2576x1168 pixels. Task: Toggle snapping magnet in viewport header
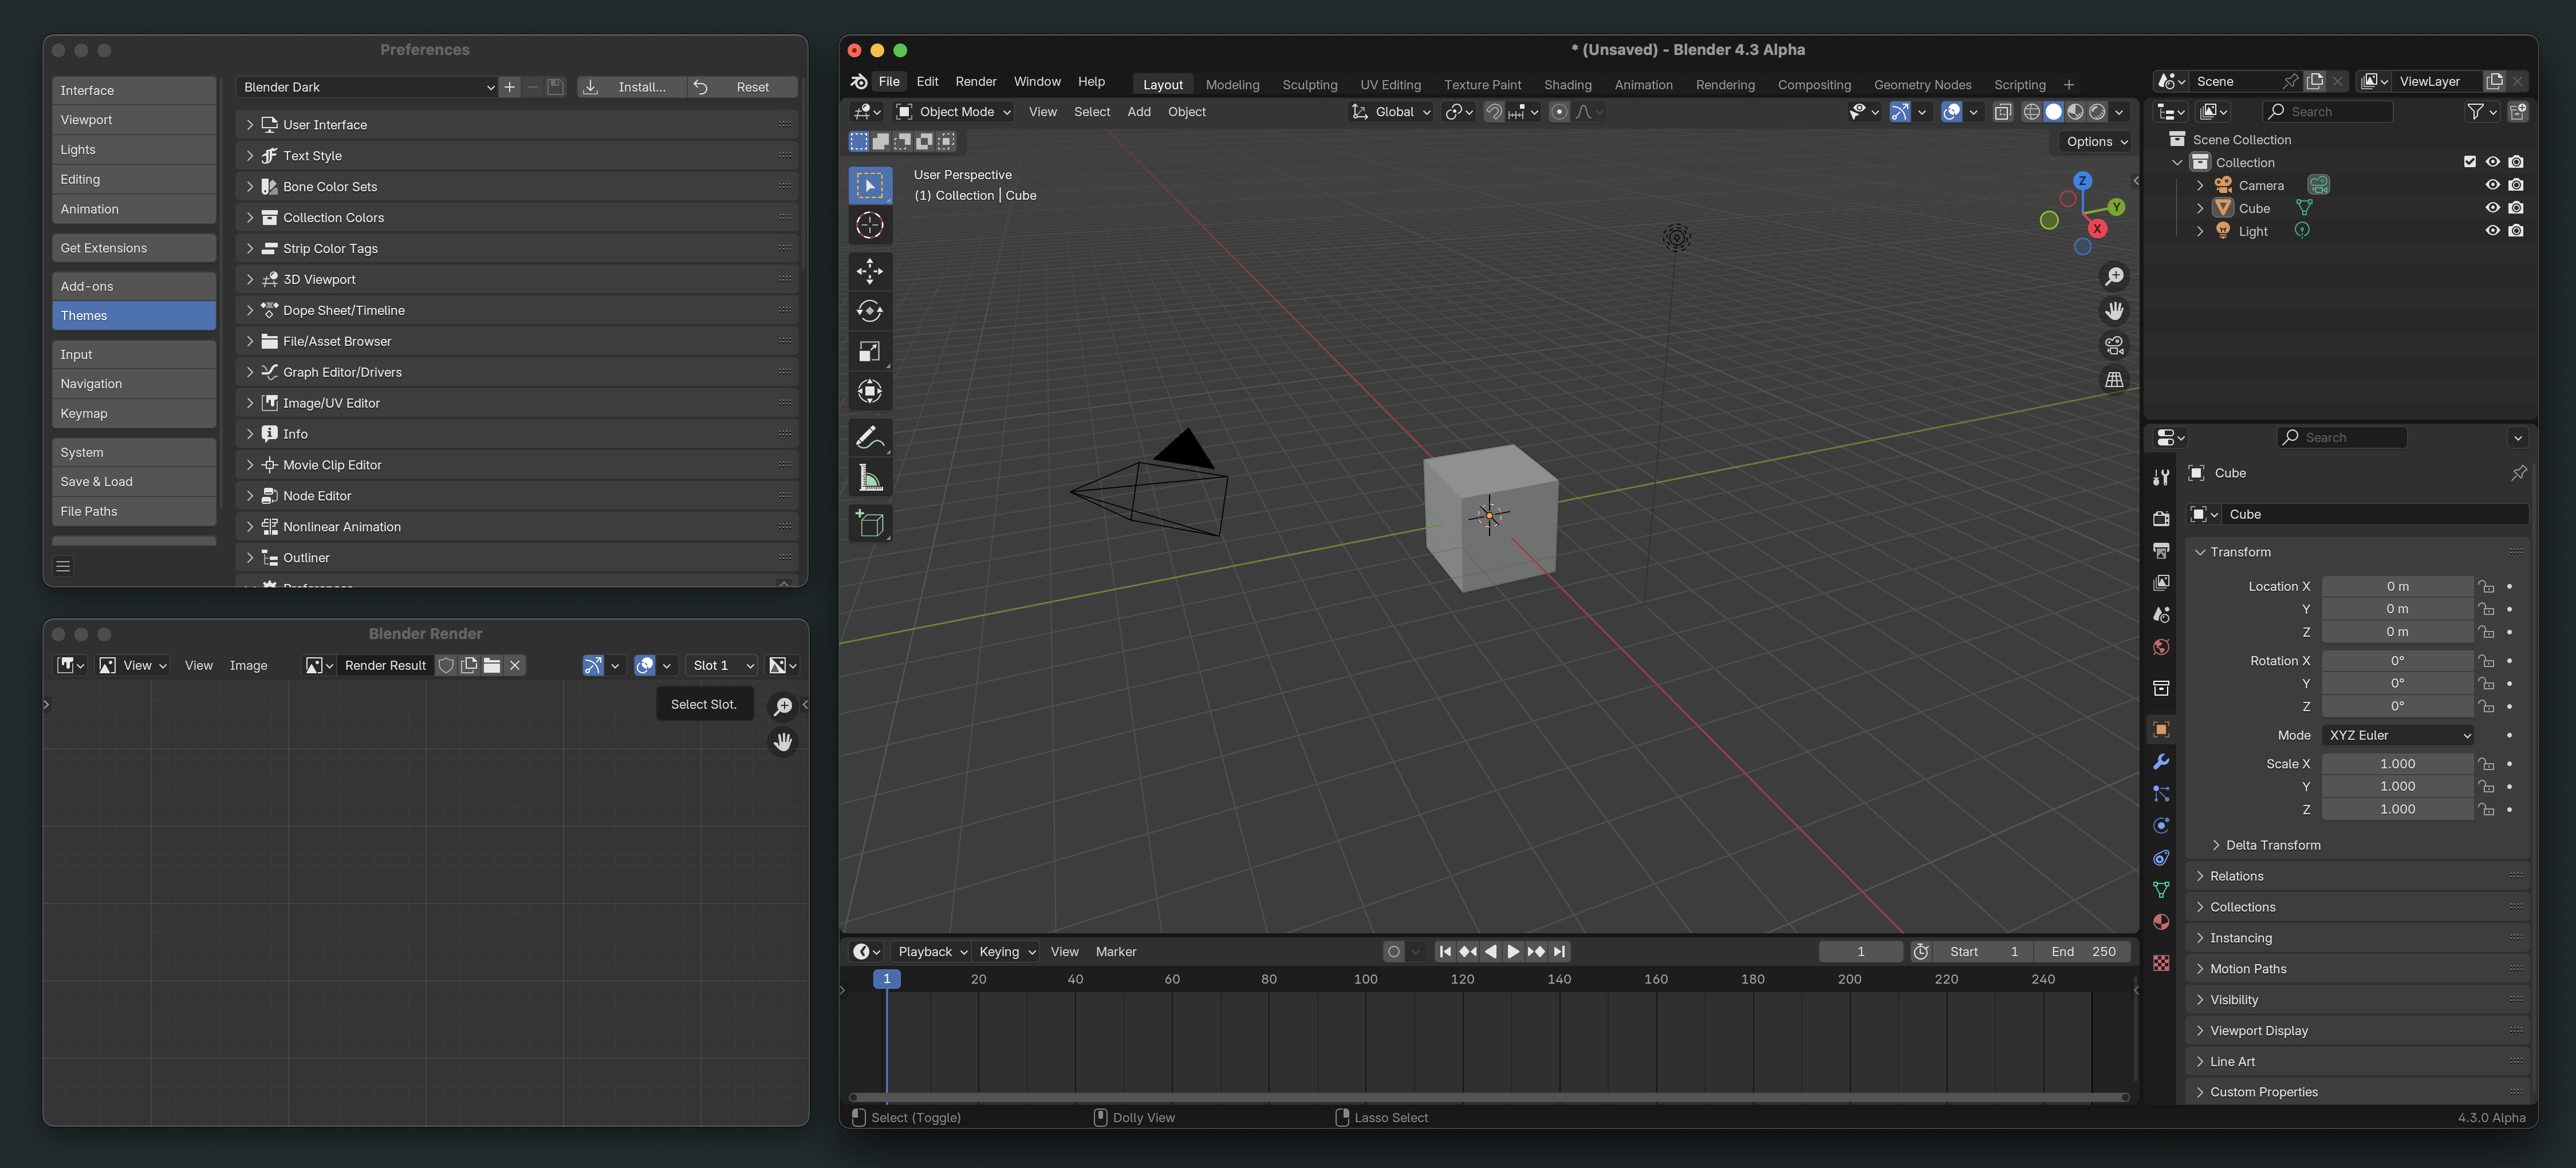1493,112
